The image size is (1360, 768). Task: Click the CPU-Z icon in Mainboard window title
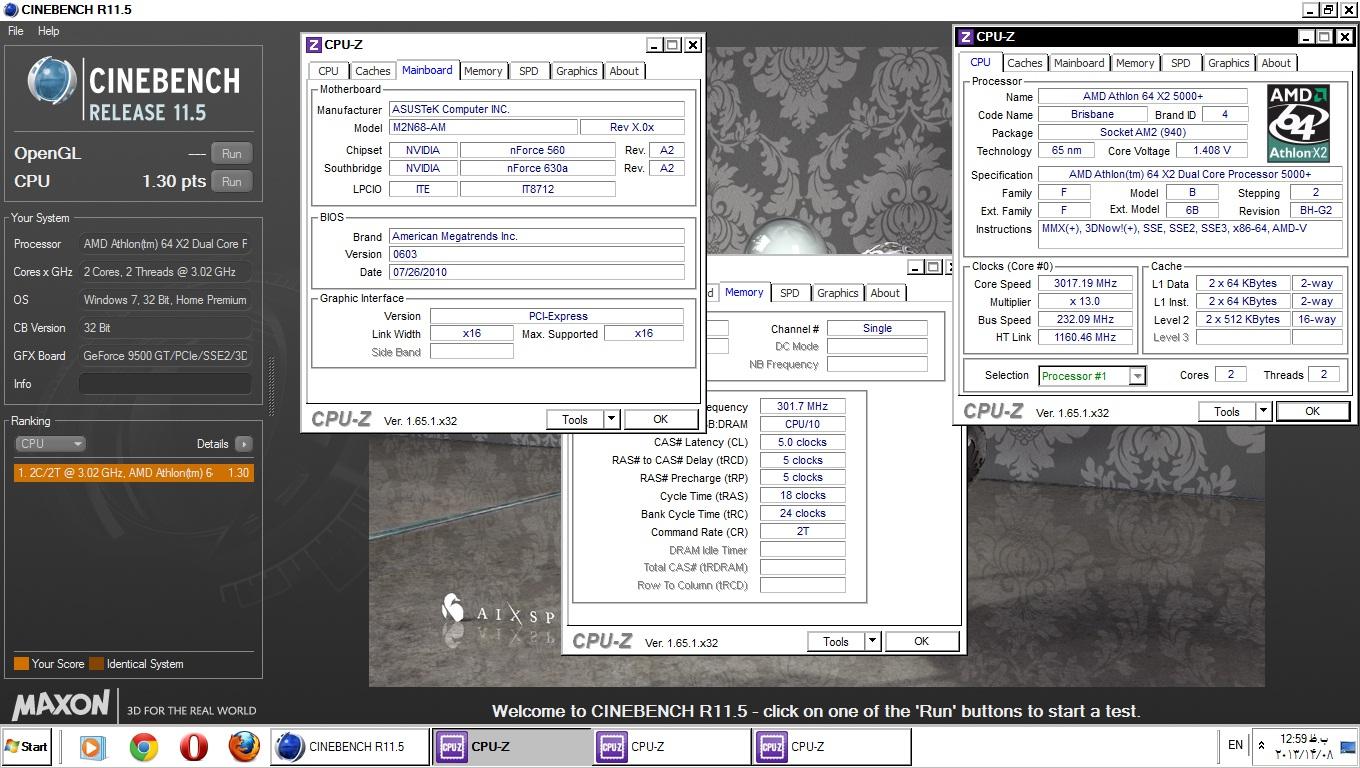[313, 44]
